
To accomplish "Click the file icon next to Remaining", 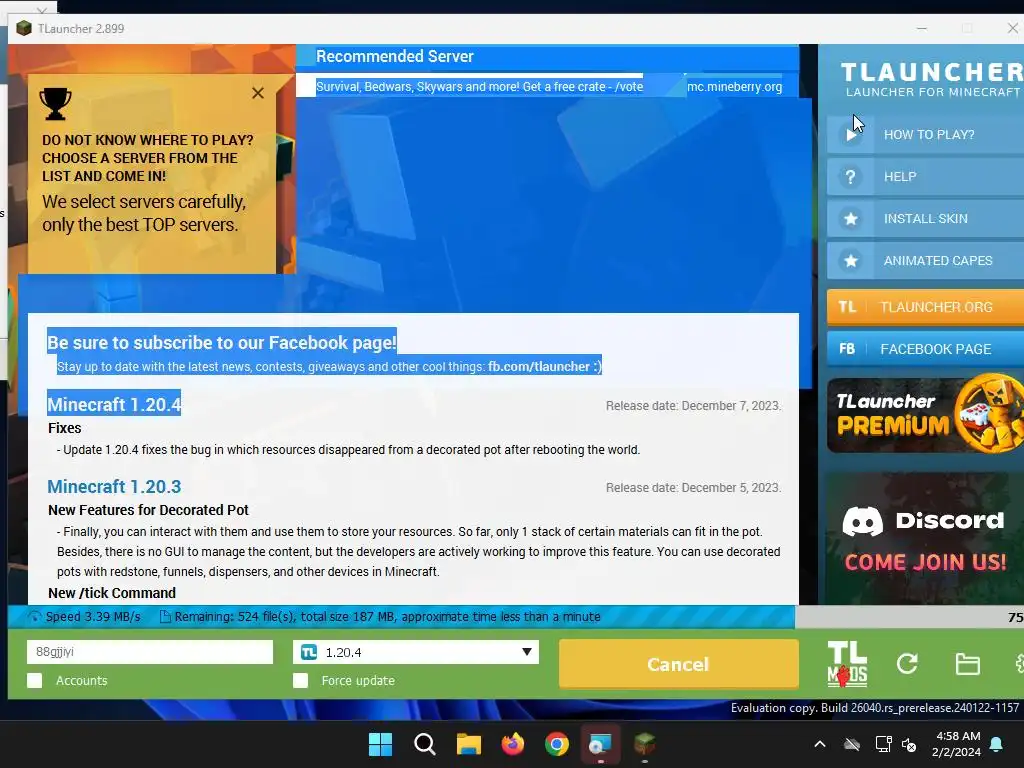I will point(165,616).
